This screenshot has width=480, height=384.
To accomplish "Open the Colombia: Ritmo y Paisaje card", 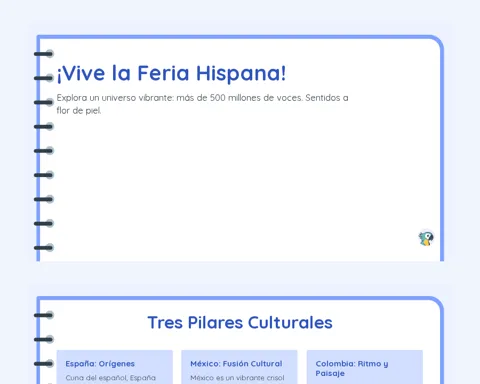I will (x=365, y=367).
